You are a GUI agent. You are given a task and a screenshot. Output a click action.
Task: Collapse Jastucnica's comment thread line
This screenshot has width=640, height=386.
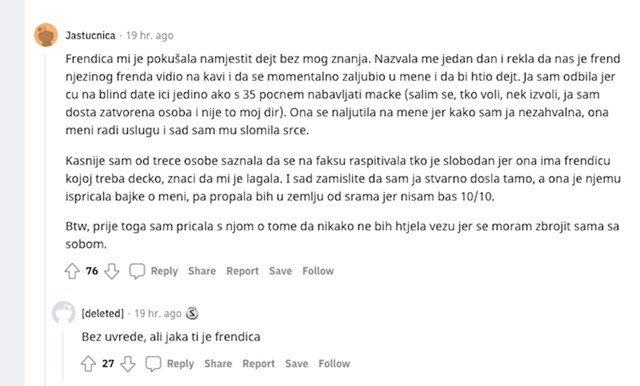(x=45, y=218)
